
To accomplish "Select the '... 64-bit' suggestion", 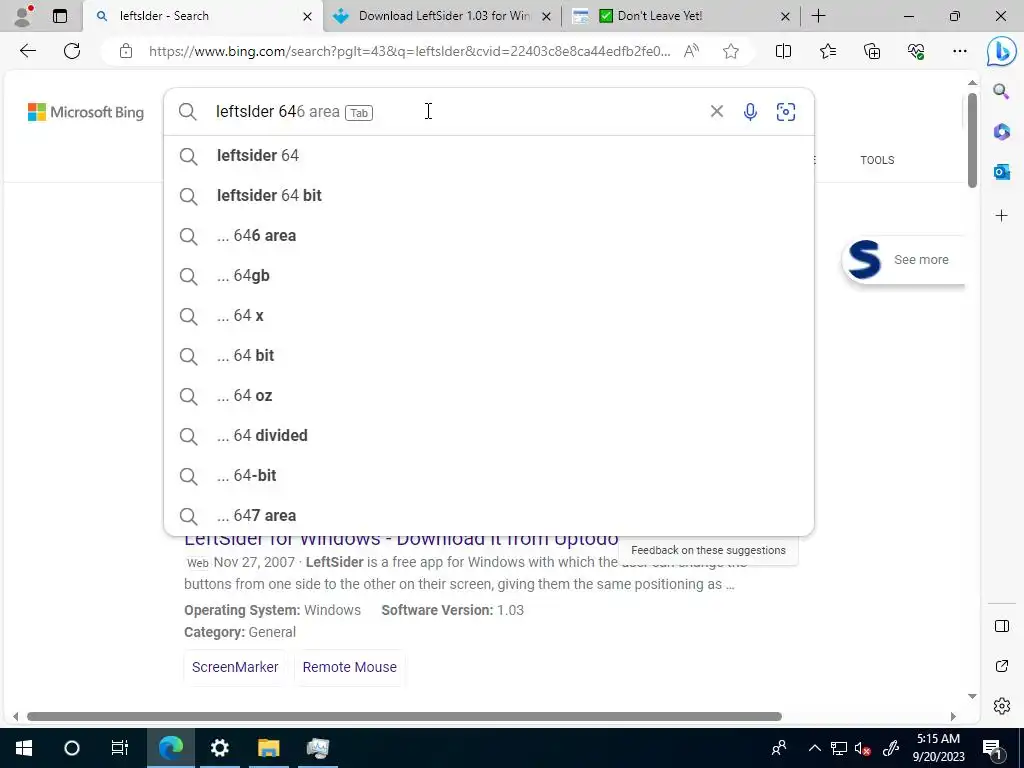I will click(488, 475).
